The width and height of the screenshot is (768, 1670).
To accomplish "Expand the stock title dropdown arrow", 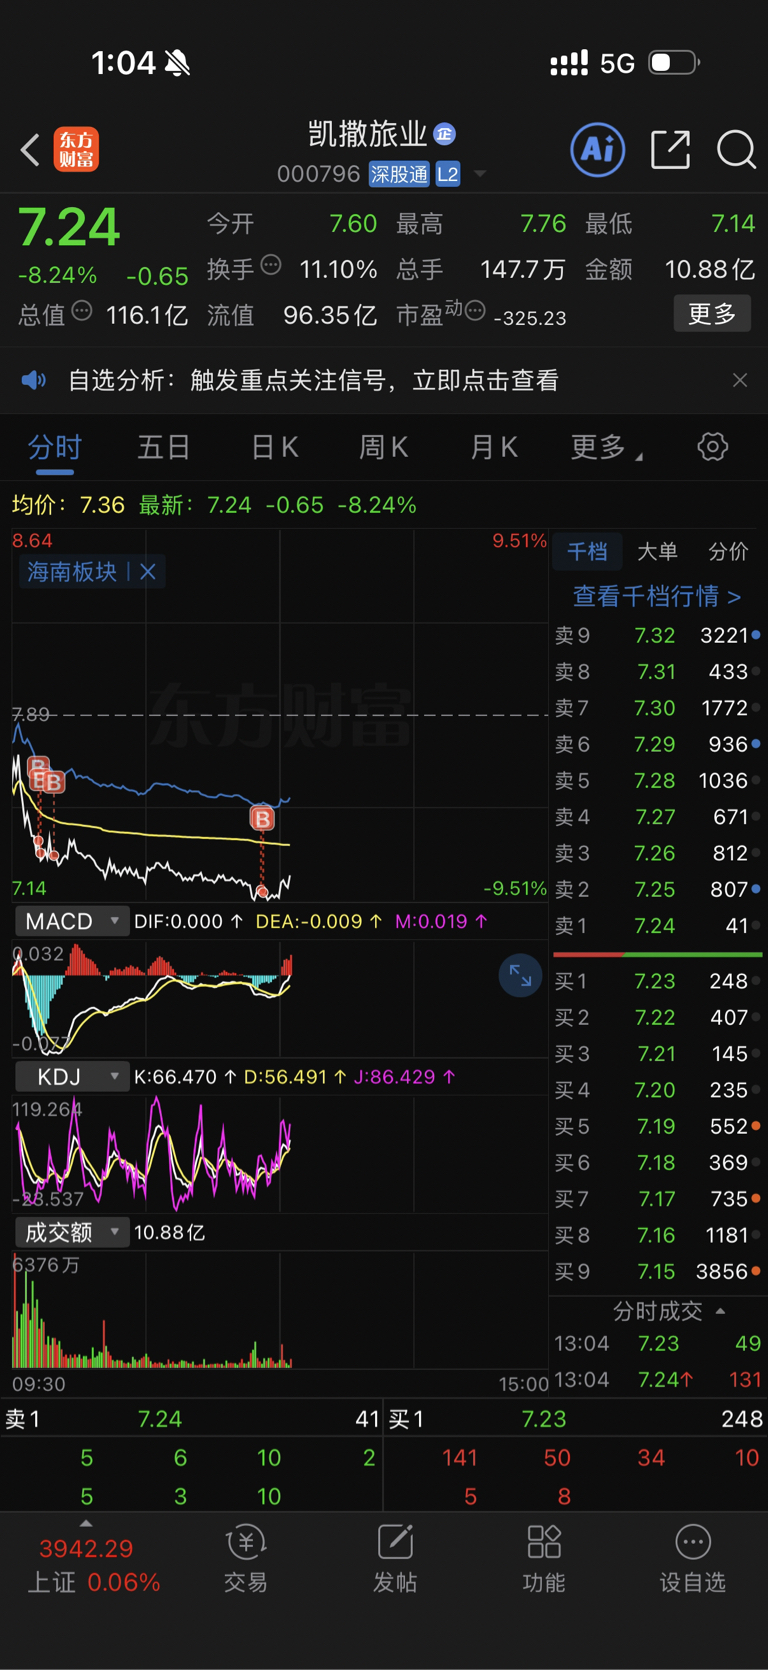I will [x=480, y=174].
